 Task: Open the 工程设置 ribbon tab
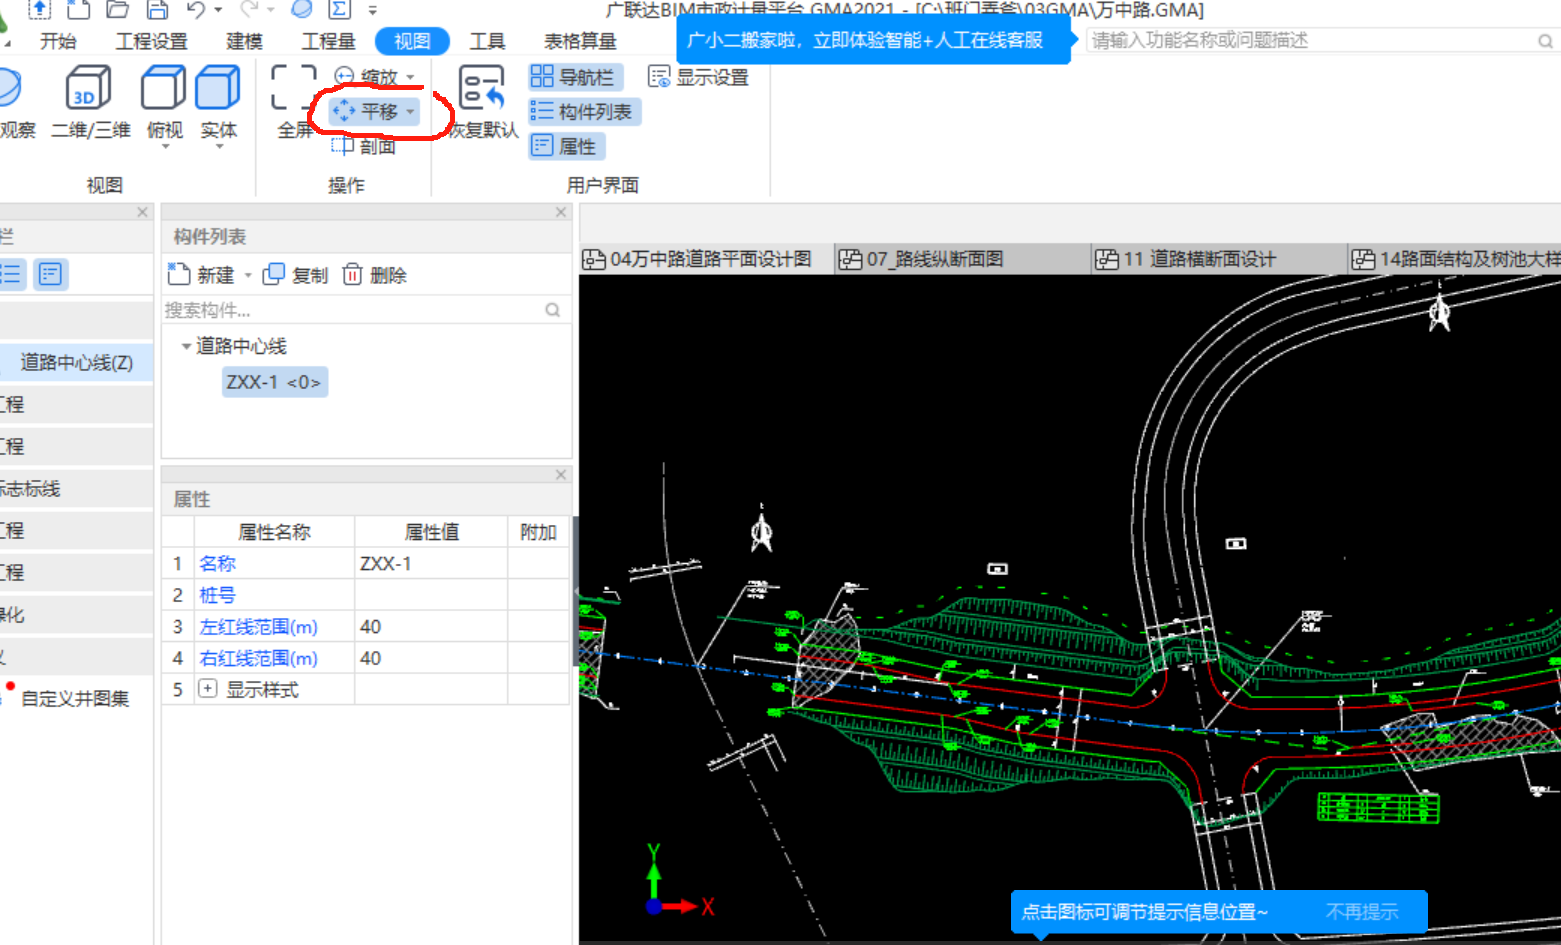coord(151,41)
